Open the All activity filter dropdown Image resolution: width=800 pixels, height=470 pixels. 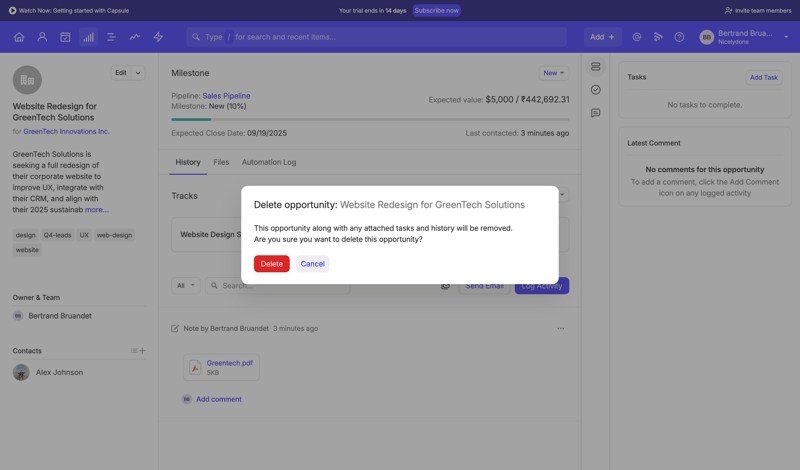click(x=186, y=286)
